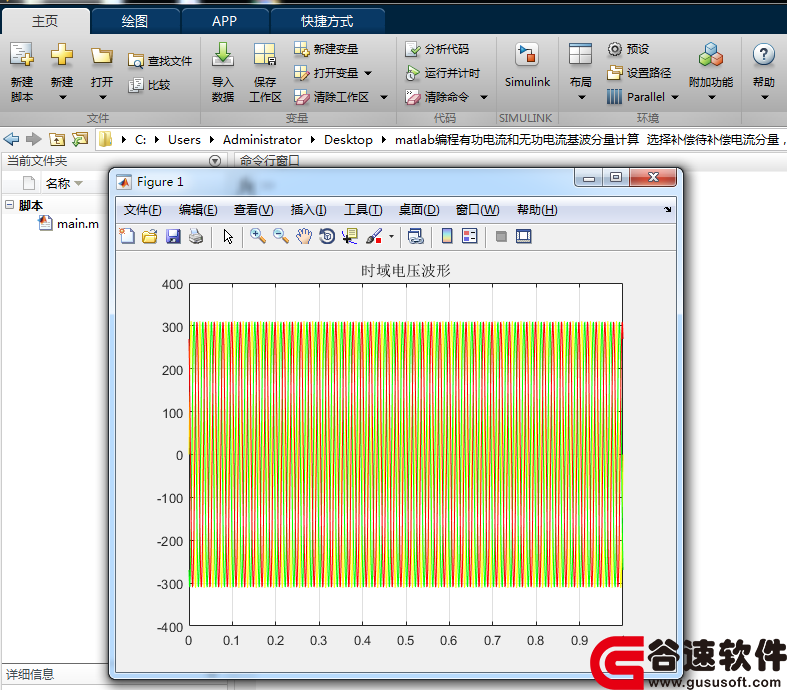
Task: Expand dropdown under 新建 button
Action: pyautogui.click(x=62, y=97)
